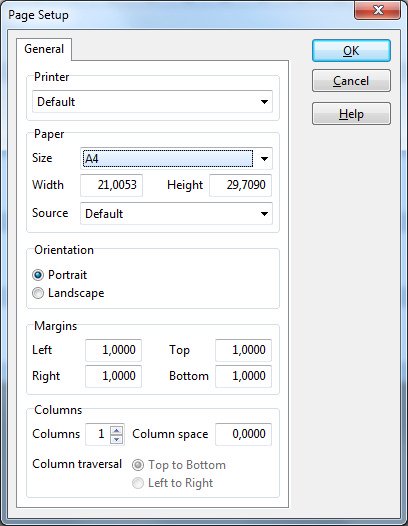Select Portrait orientation radio button
This screenshot has width=408, height=526.
(38, 275)
